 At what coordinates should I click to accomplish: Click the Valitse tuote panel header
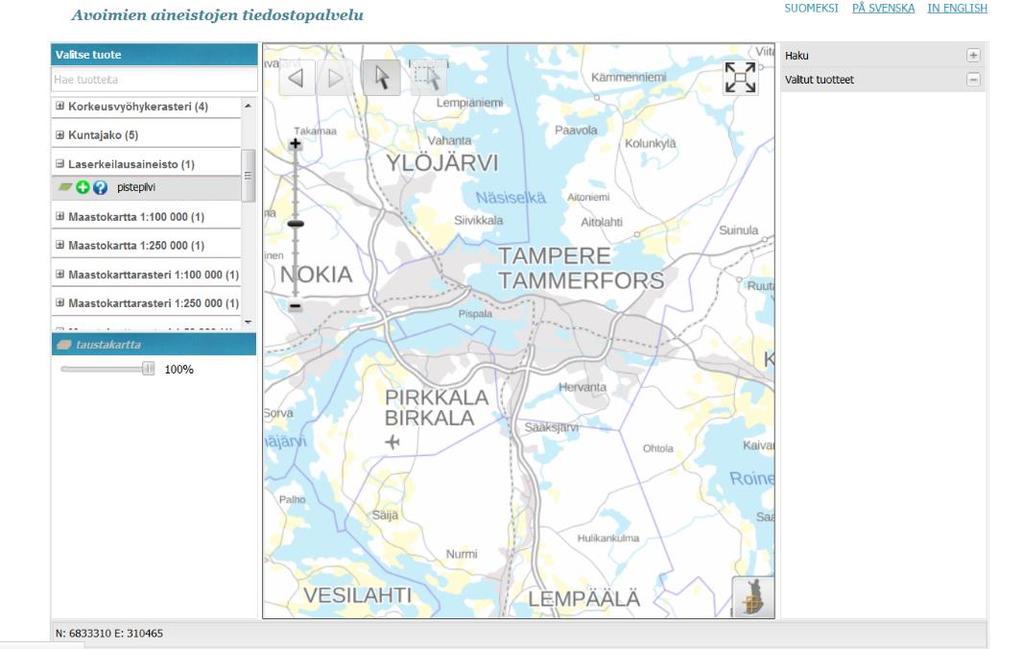[154, 55]
